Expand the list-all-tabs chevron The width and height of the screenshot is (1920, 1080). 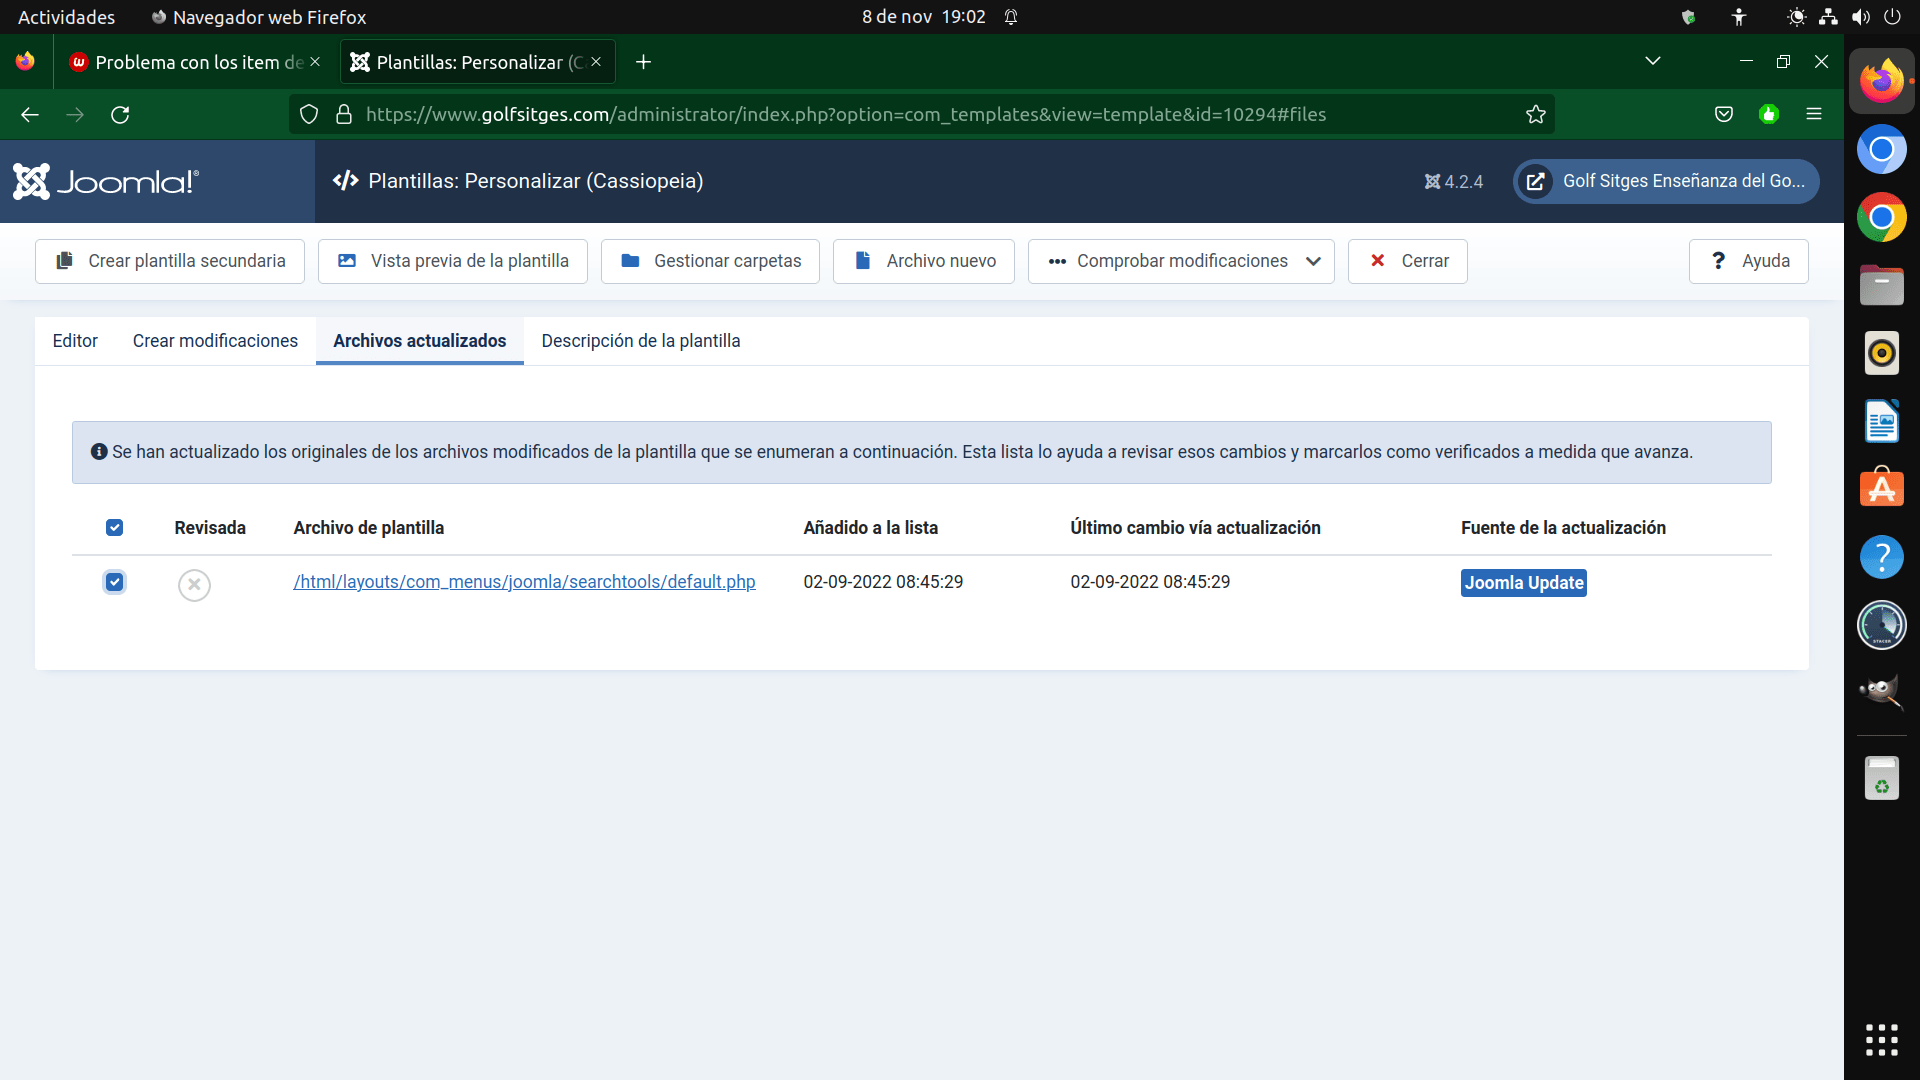point(1653,62)
